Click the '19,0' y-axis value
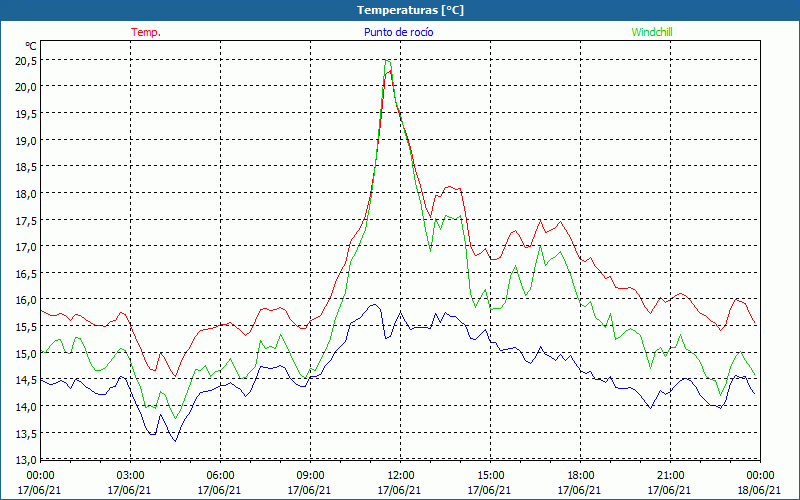The width and height of the screenshot is (800, 500). 26,140
